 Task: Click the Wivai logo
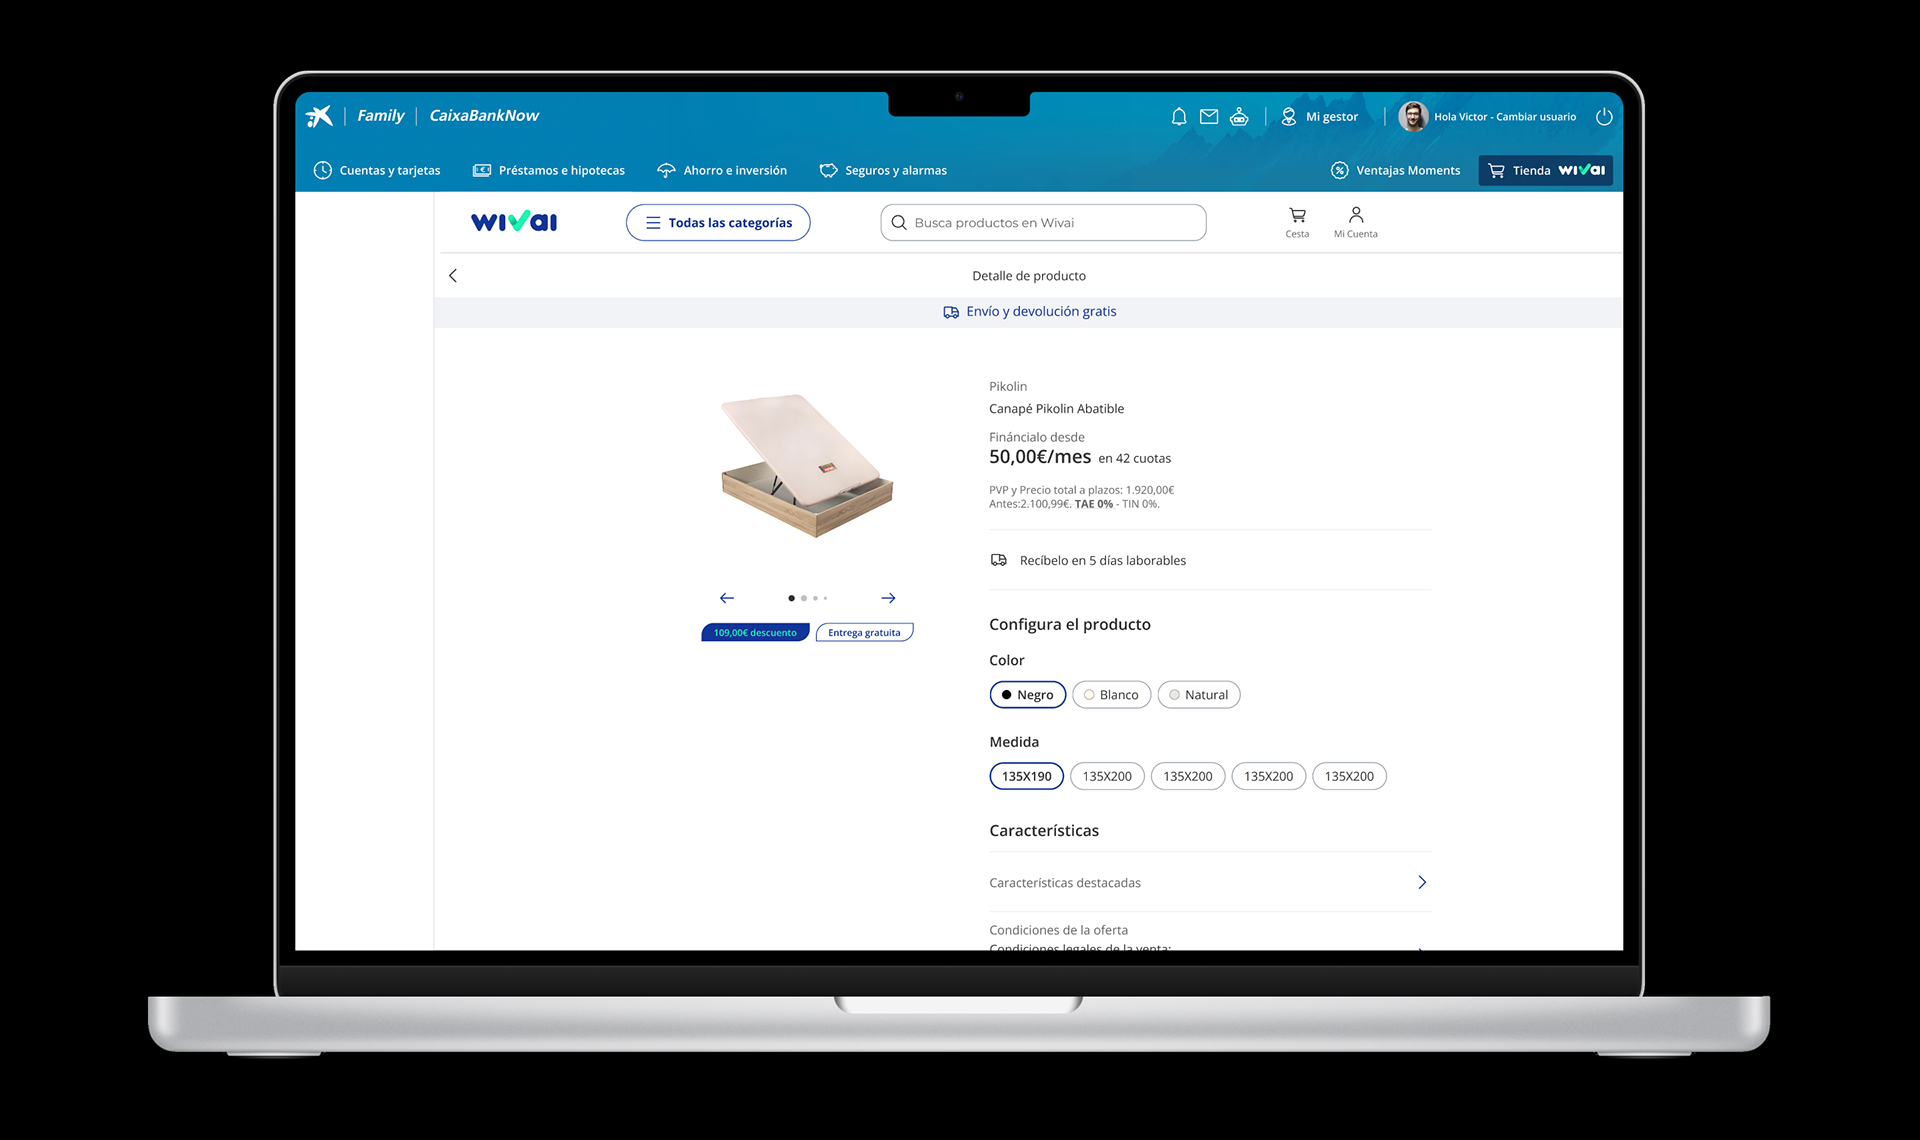click(x=514, y=222)
